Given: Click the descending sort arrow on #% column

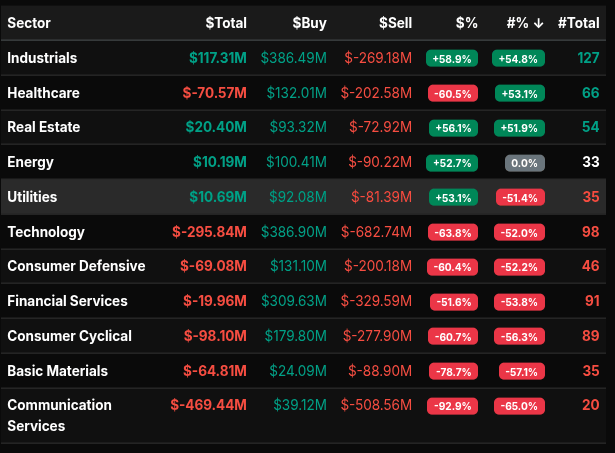Looking at the screenshot, I should tap(536, 23).
